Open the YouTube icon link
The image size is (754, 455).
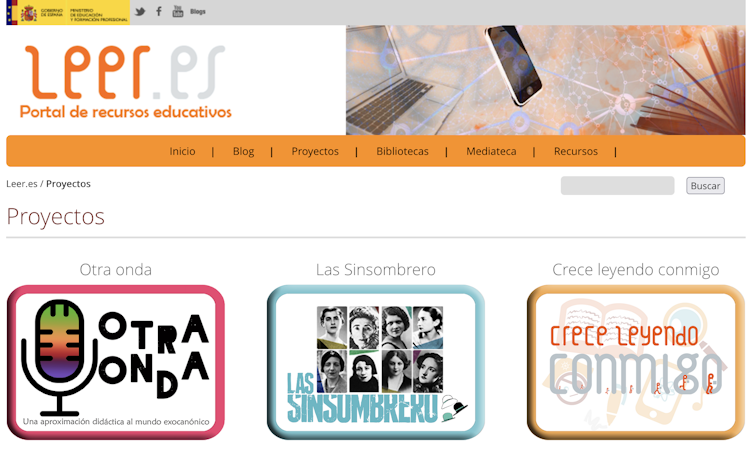click(178, 12)
